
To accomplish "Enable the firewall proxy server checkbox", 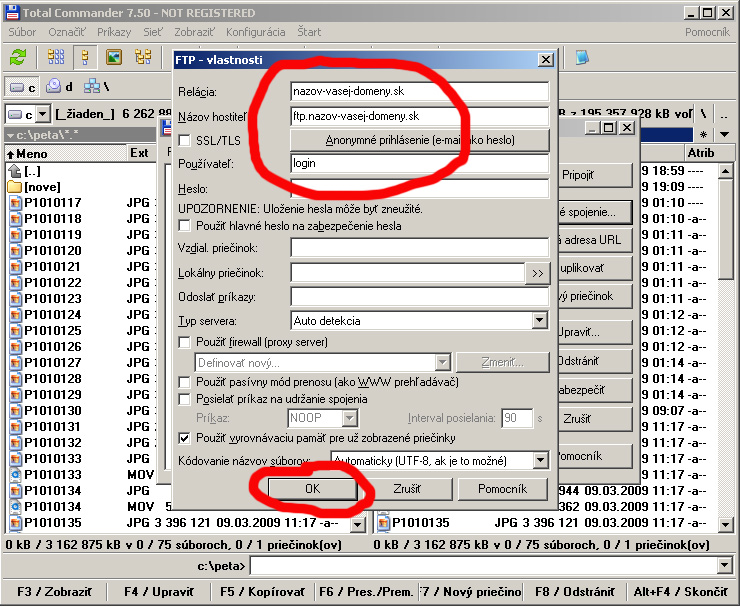I will pos(185,342).
